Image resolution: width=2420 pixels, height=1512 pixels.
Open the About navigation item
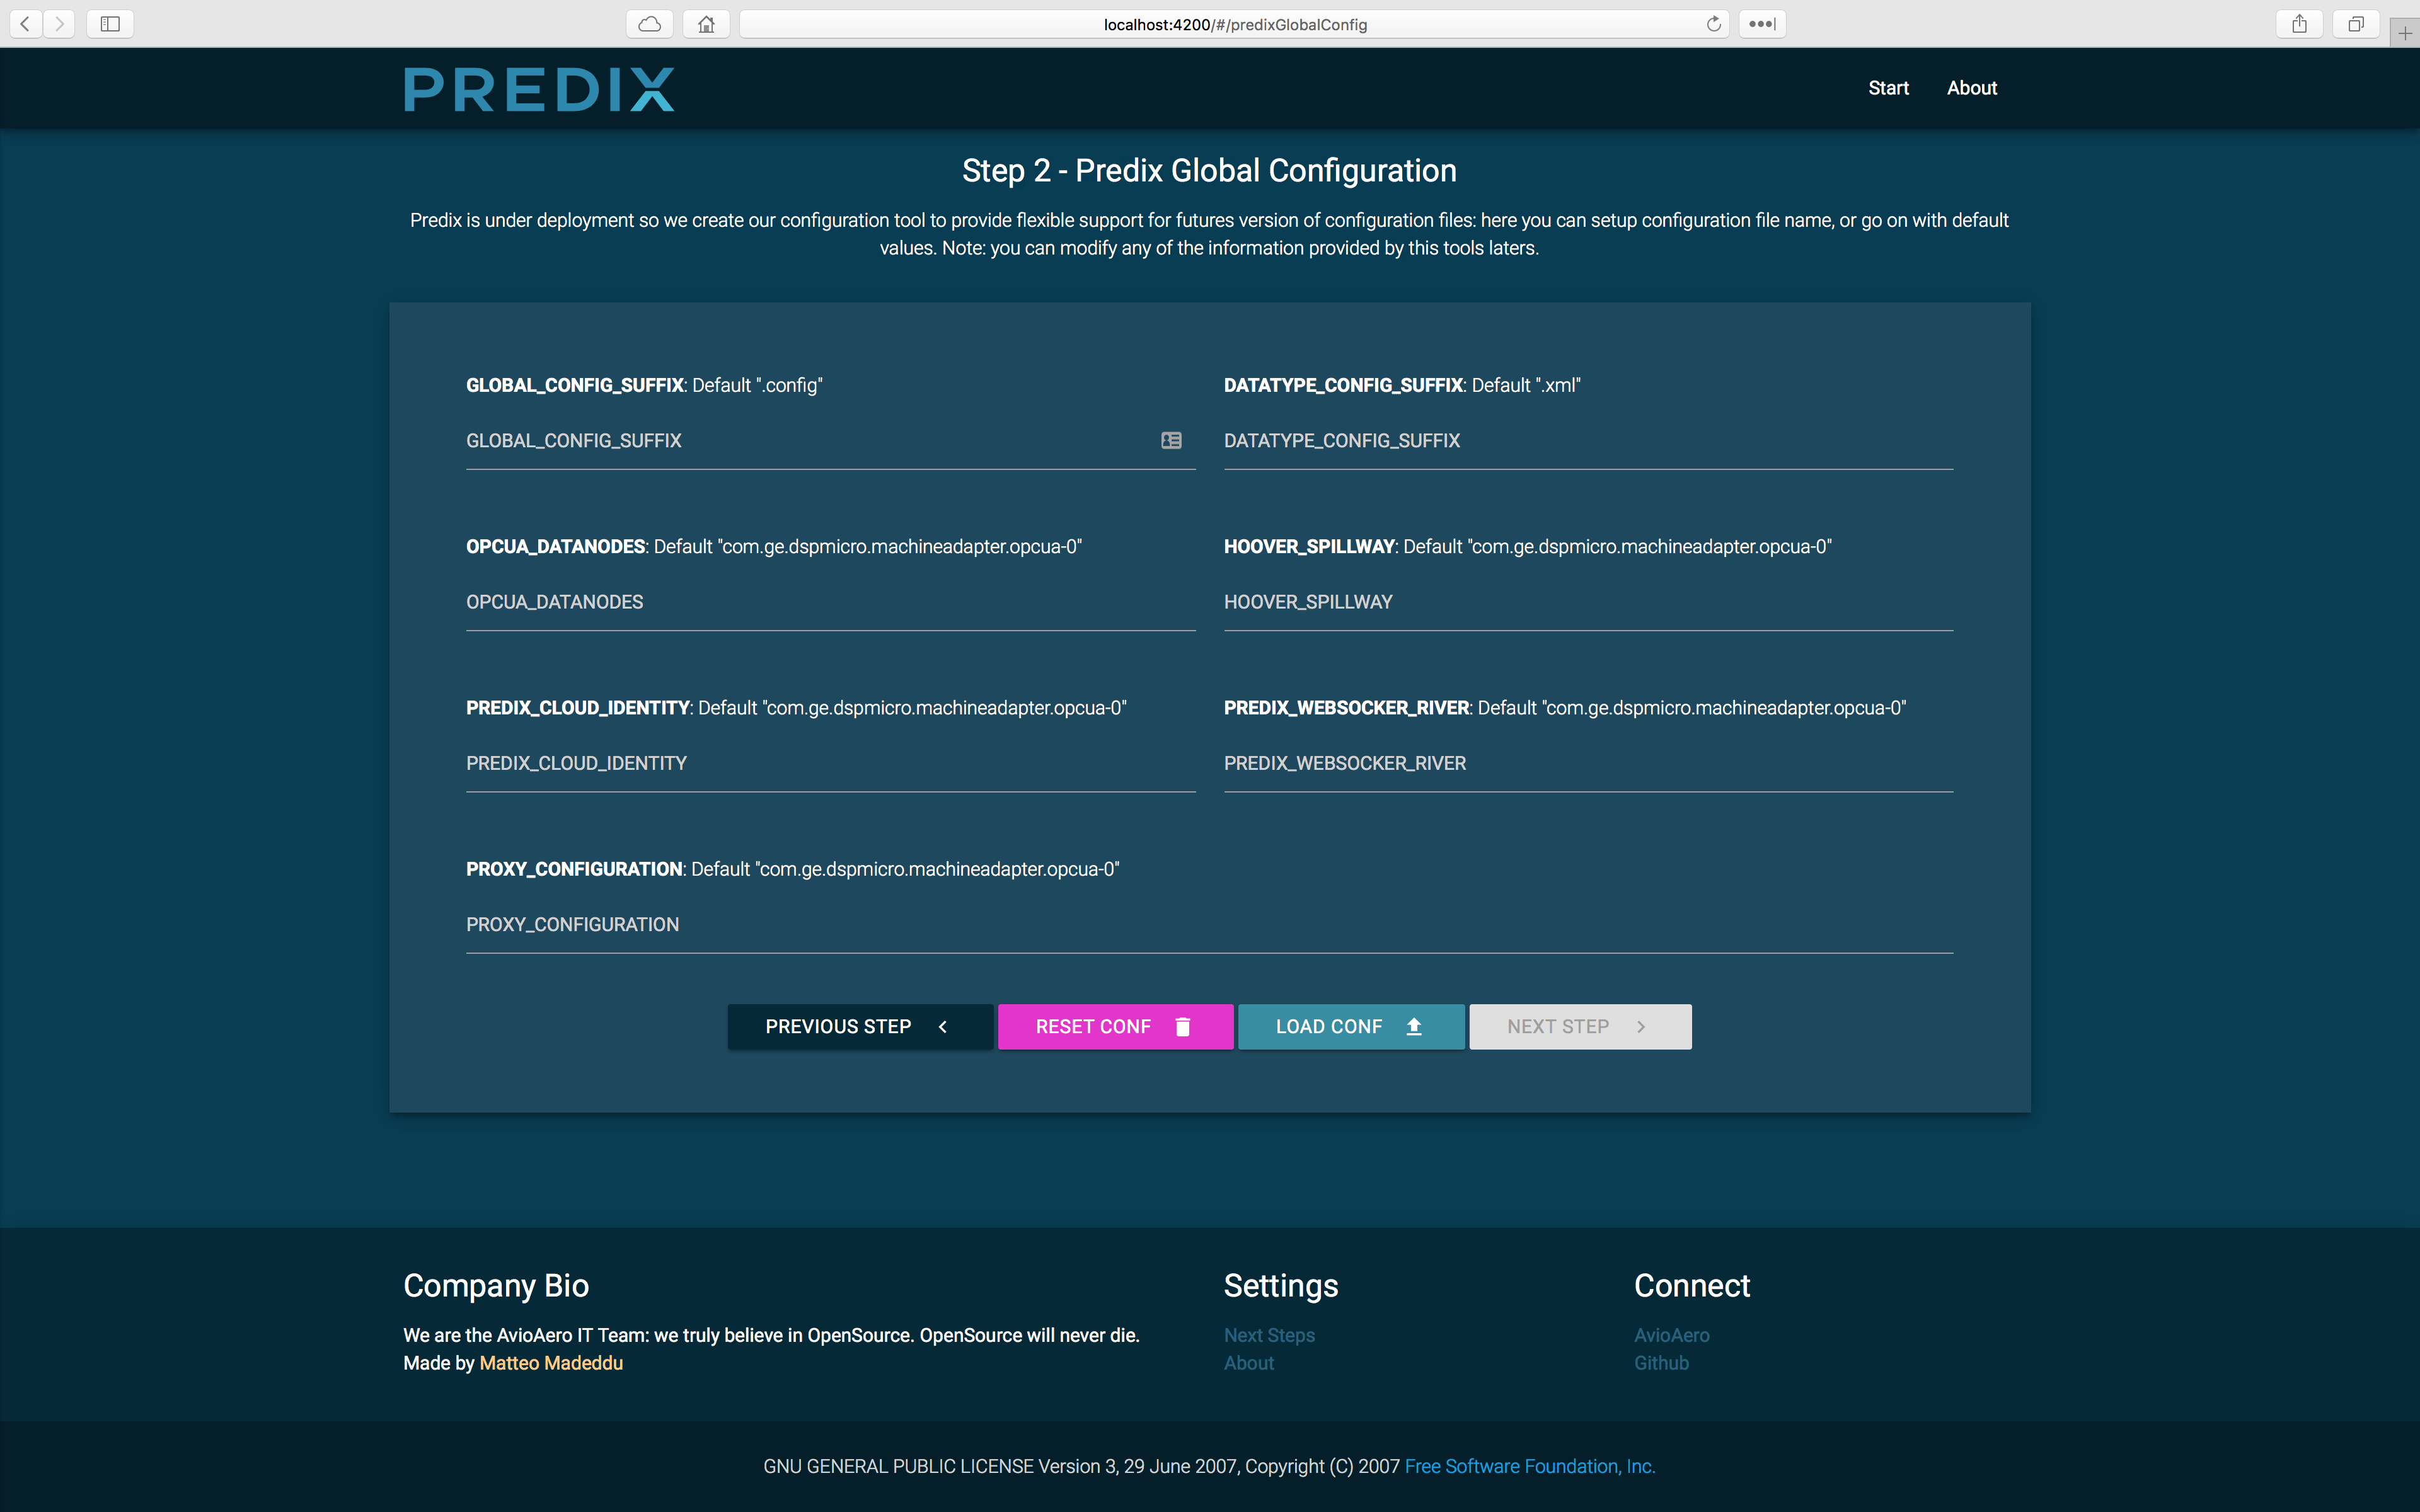[1971, 88]
